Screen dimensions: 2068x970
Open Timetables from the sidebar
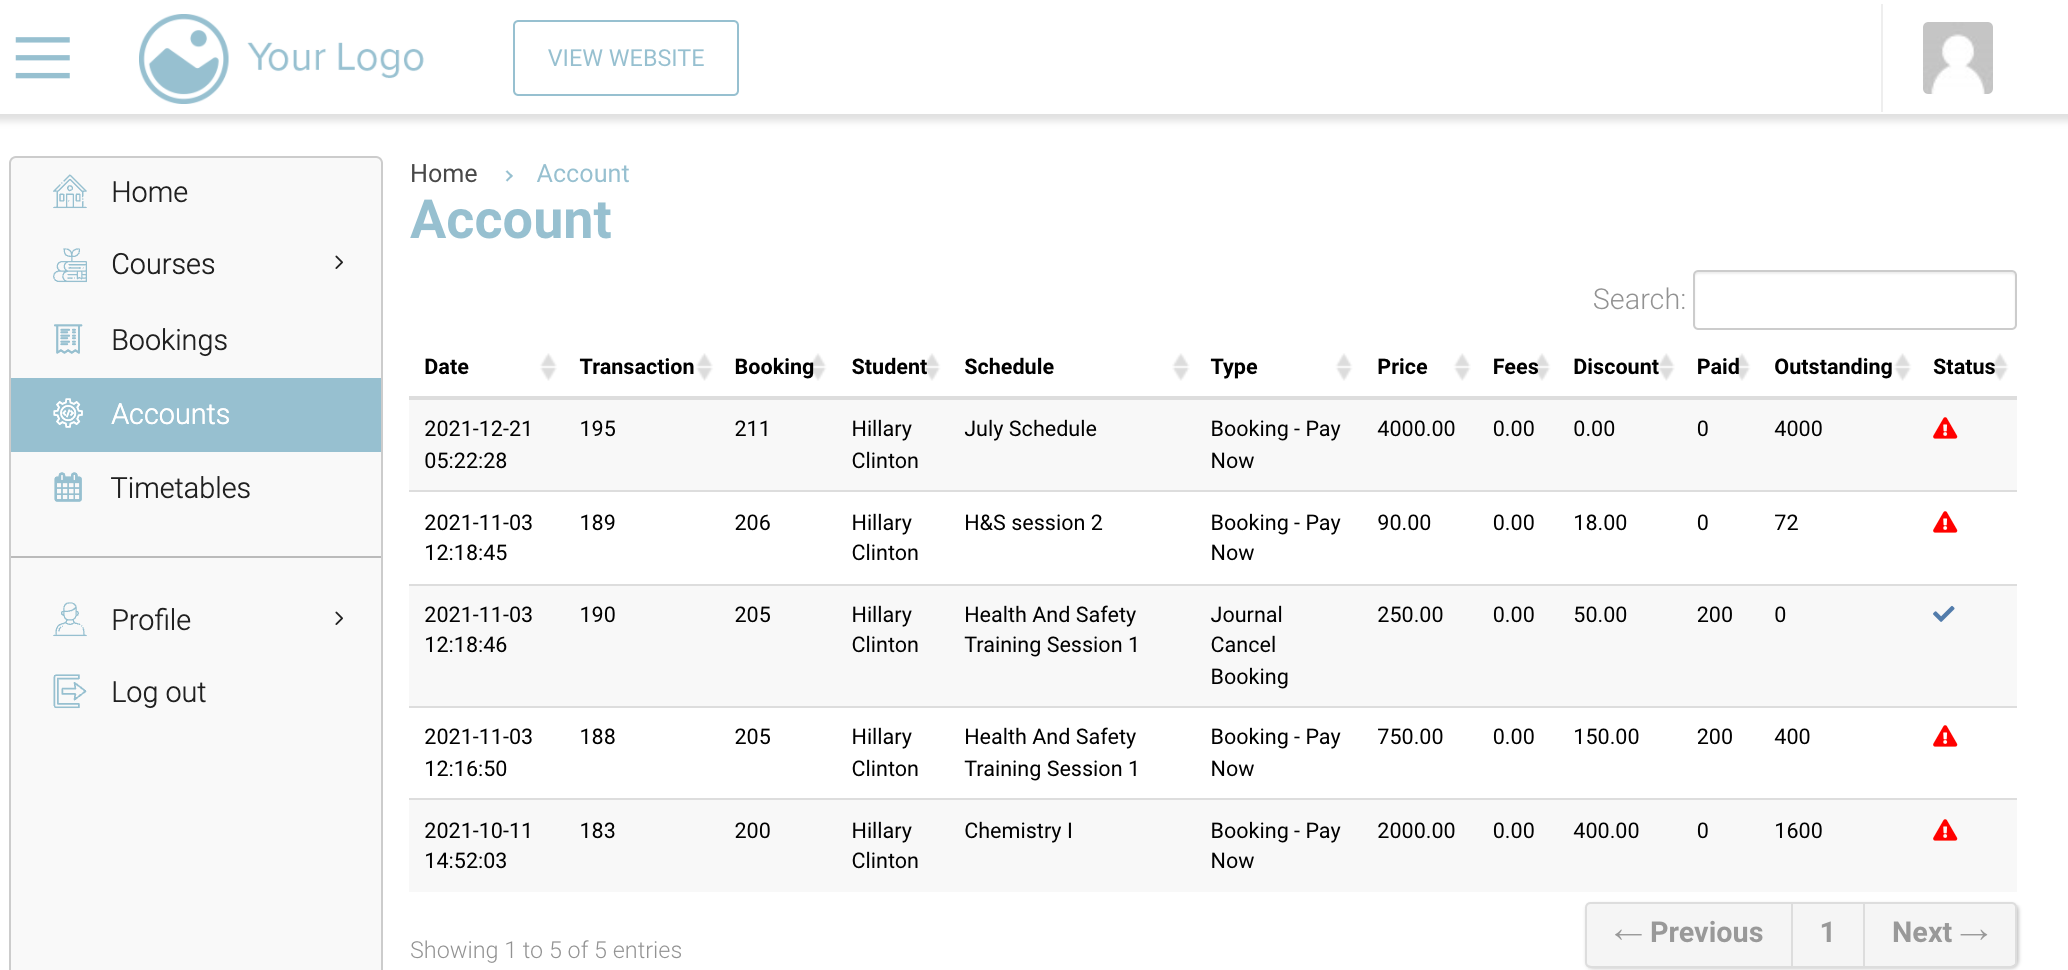click(x=180, y=488)
